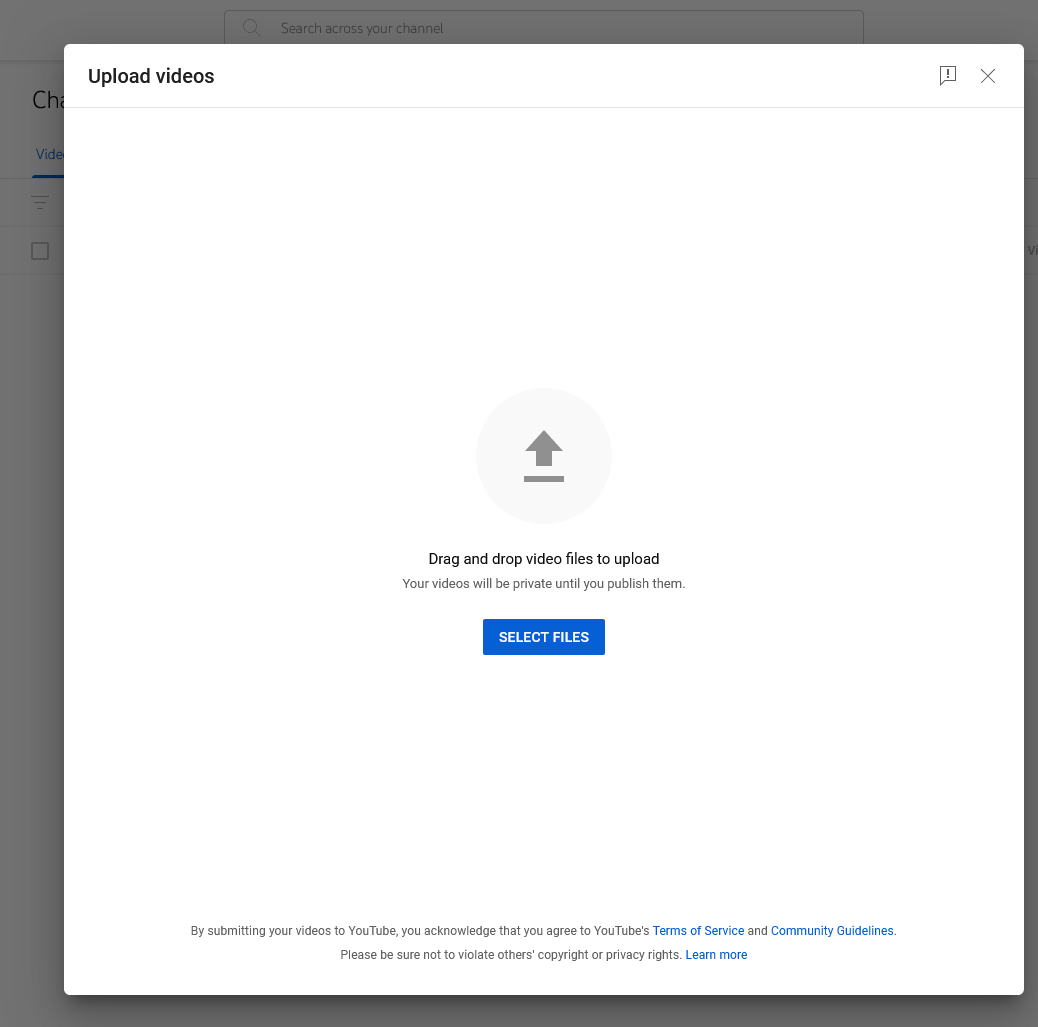Toggle the select-all checkbox in background page

pos(40,251)
